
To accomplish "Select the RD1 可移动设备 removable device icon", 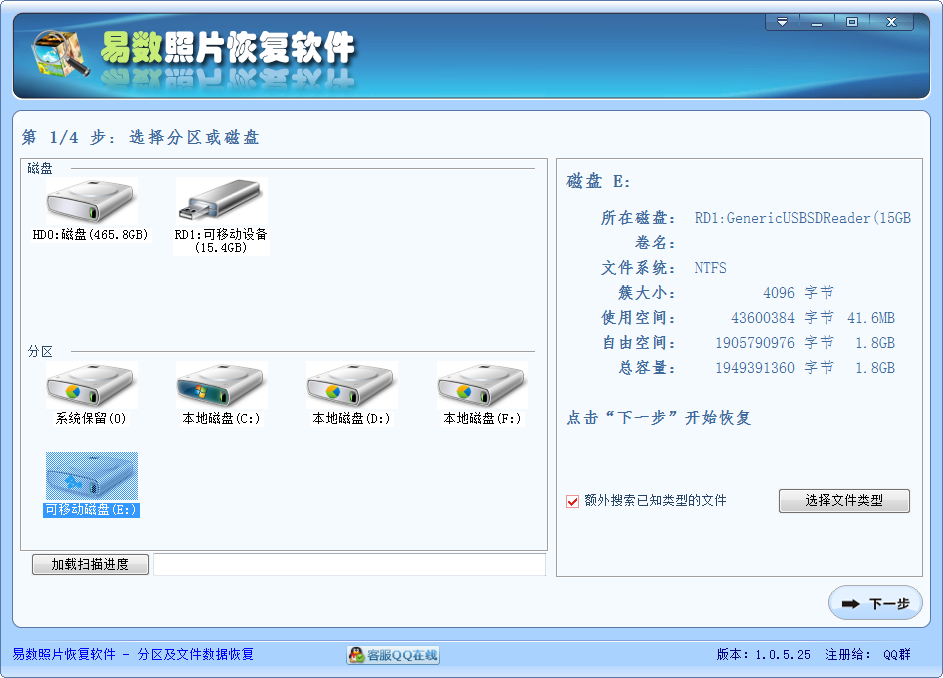I will [220, 199].
